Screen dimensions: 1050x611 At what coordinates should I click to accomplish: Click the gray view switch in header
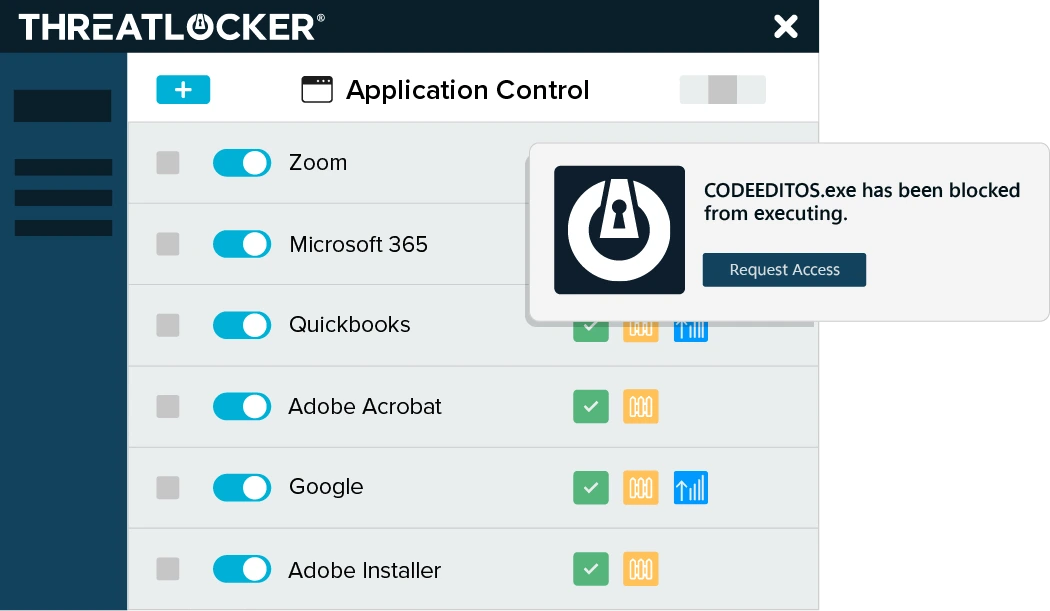pos(722,90)
